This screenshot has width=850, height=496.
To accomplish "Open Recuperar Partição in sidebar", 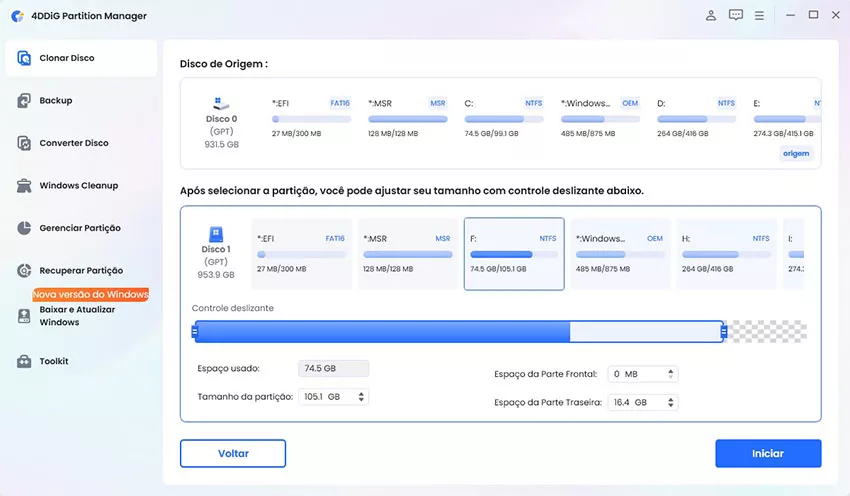I will point(81,270).
